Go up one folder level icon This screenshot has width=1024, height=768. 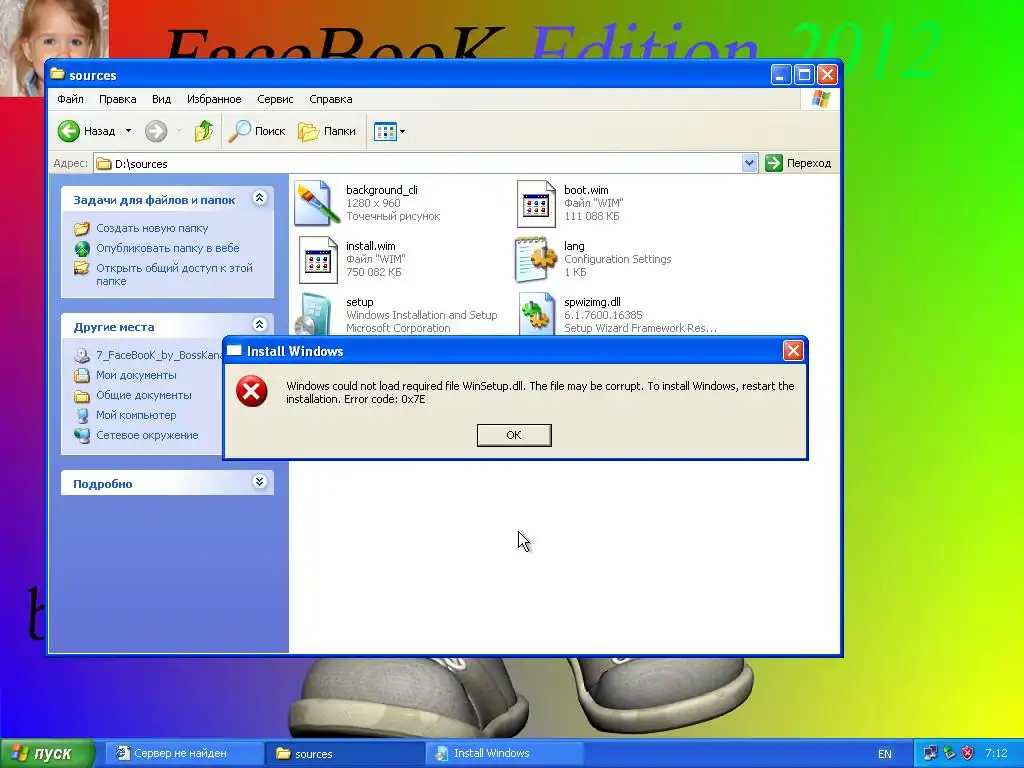pyautogui.click(x=204, y=131)
